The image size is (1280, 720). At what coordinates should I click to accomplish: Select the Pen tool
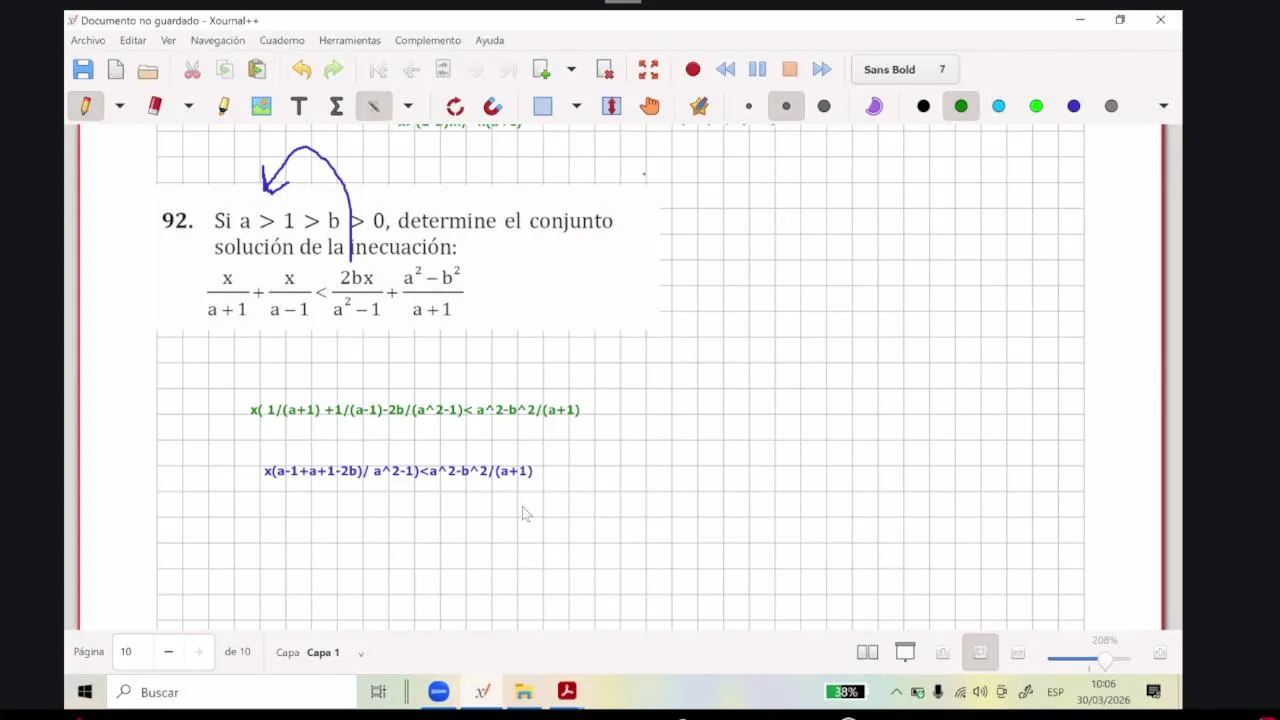(x=85, y=106)
